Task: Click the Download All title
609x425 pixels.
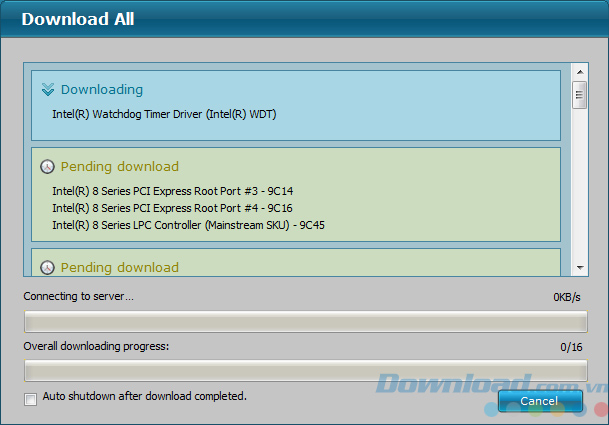Action: (x=78, y=19)
